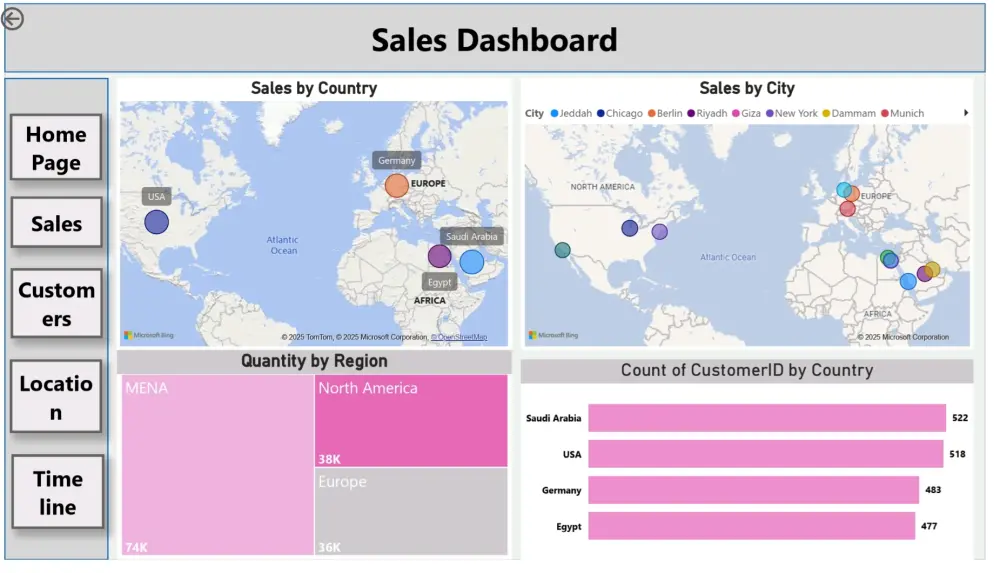1000x573 pixels.
Task: Click the Munich legend entry
Action: pos(902,114)
